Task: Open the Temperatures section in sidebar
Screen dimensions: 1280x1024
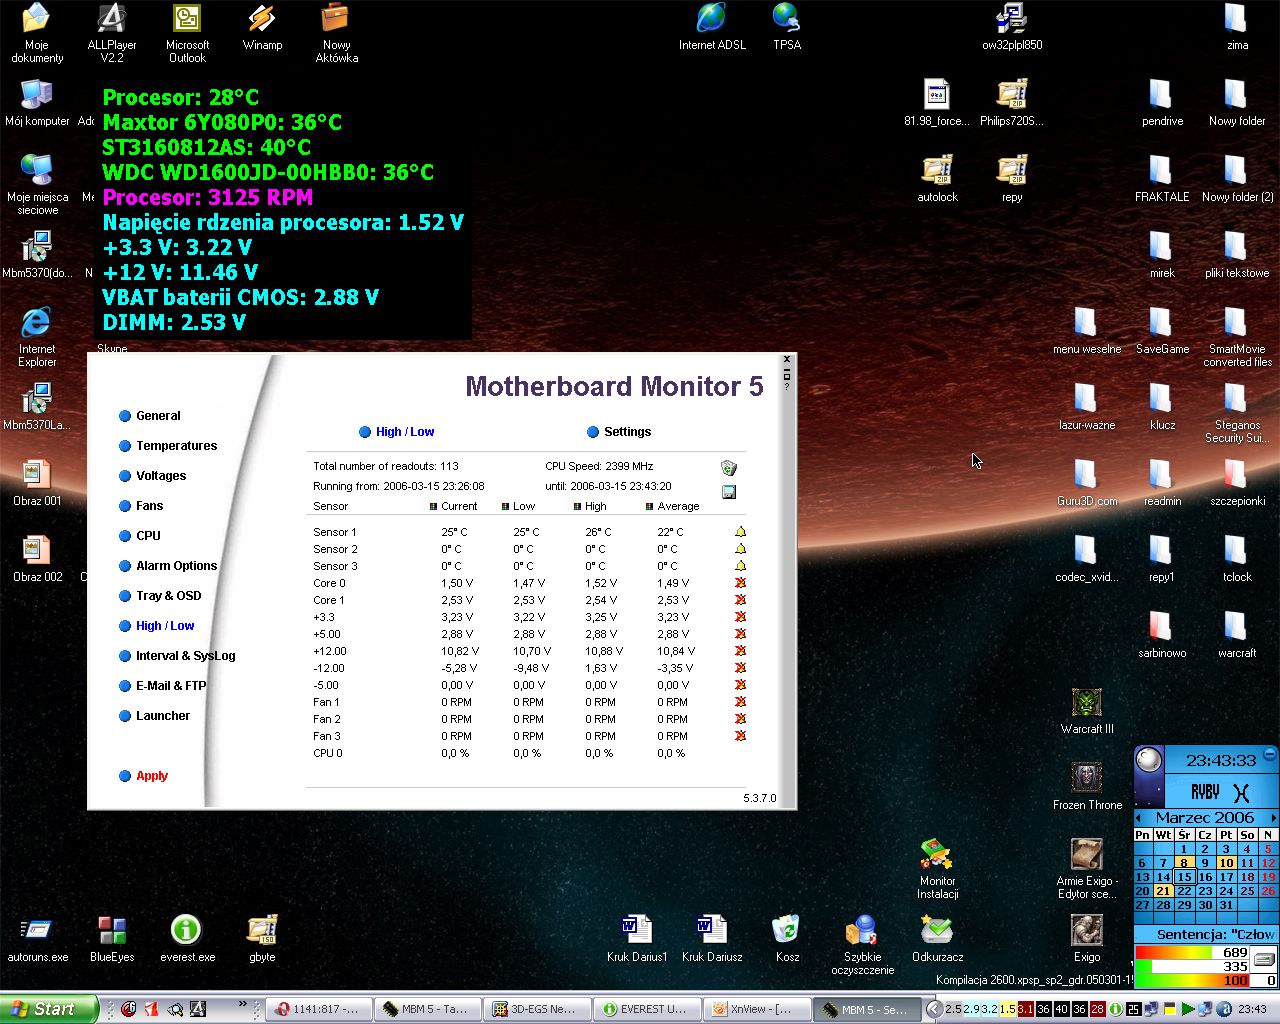Action: [176, 446]
